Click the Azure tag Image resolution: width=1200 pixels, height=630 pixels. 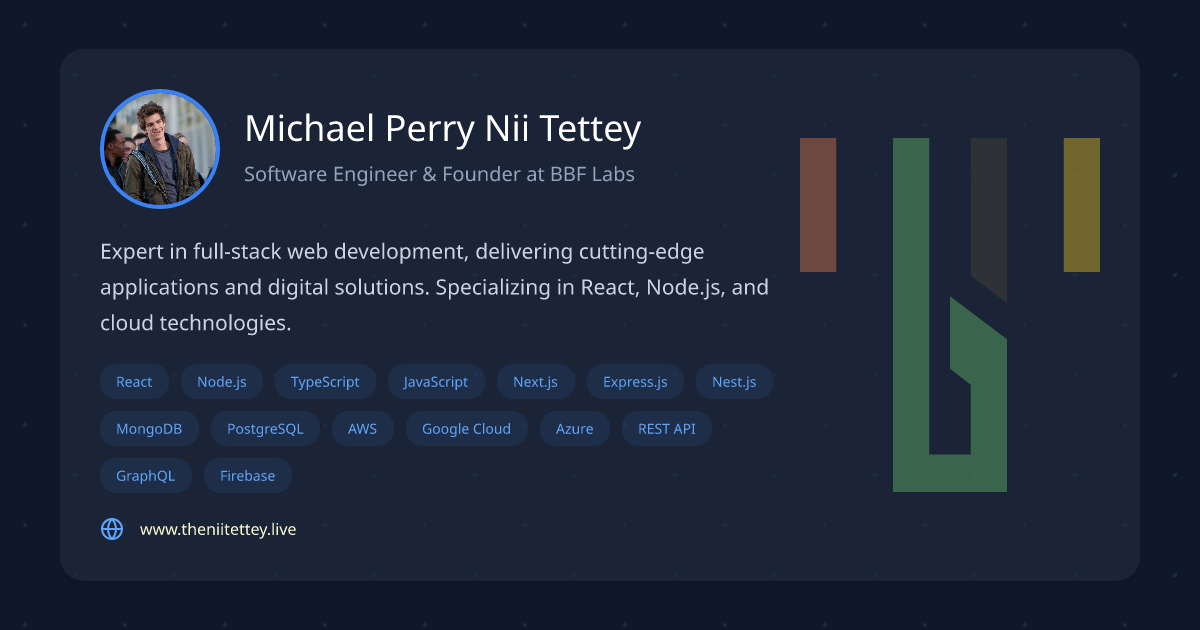(575, 429)
